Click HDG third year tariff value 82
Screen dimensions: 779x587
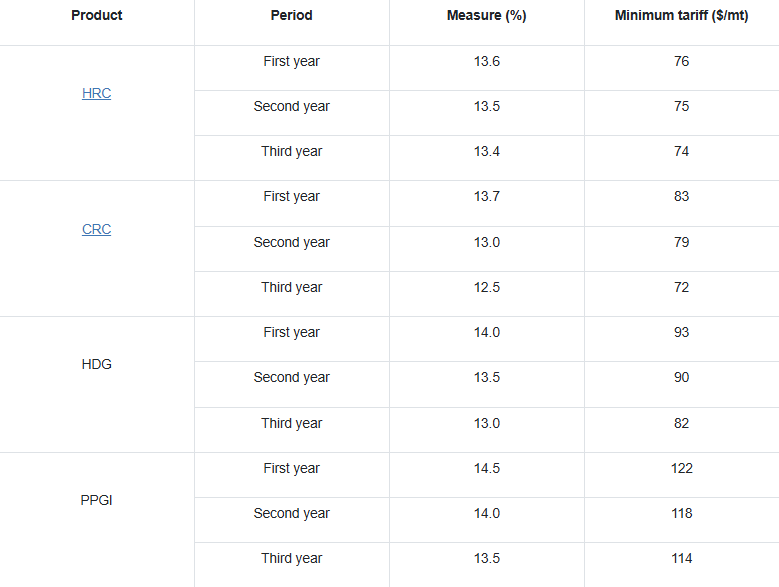click(x=681, y=423)
